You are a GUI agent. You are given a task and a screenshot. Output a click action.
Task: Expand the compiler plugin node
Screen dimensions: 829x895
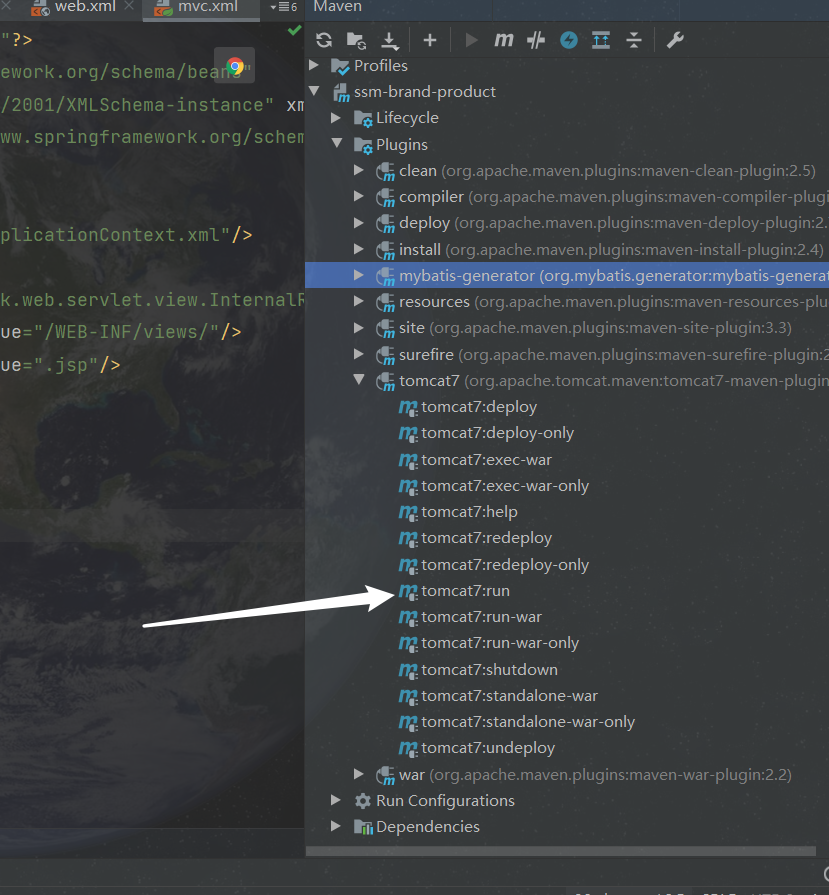359,196
